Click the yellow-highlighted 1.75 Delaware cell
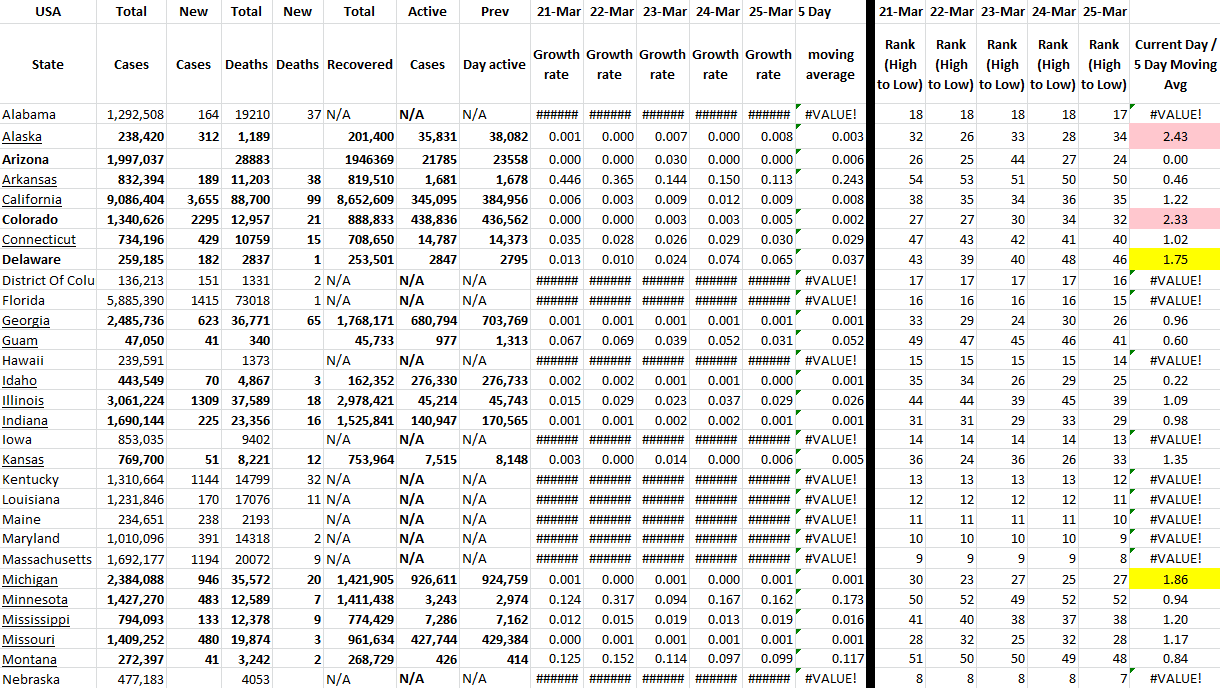 click(x=1175, y=260)
